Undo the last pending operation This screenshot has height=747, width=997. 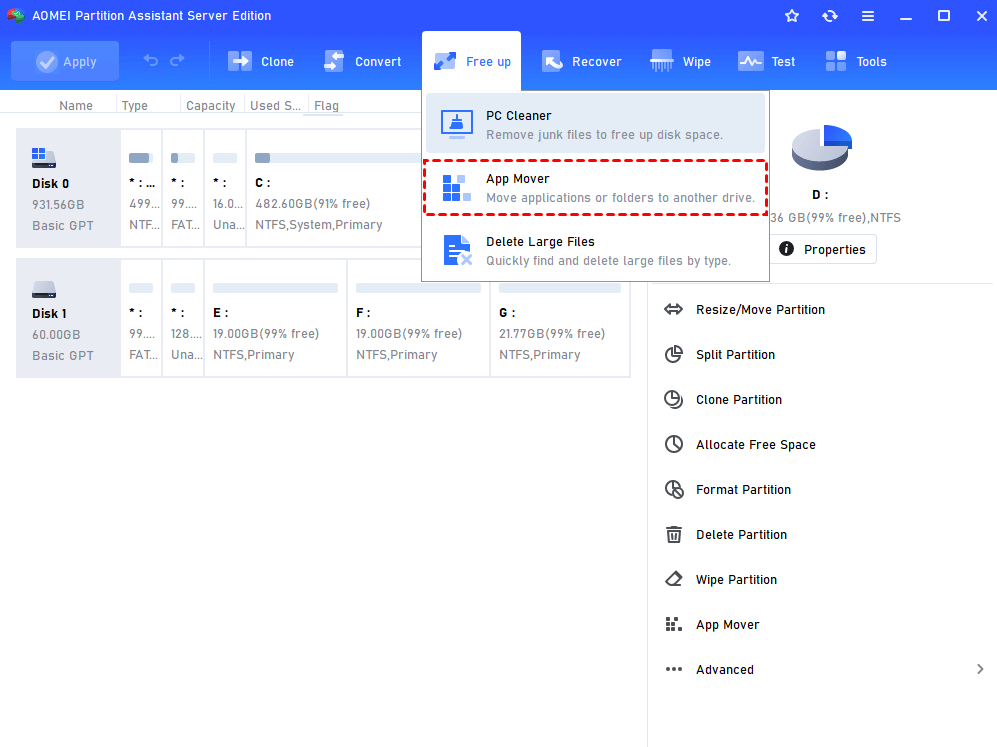(x=151, y=60)
